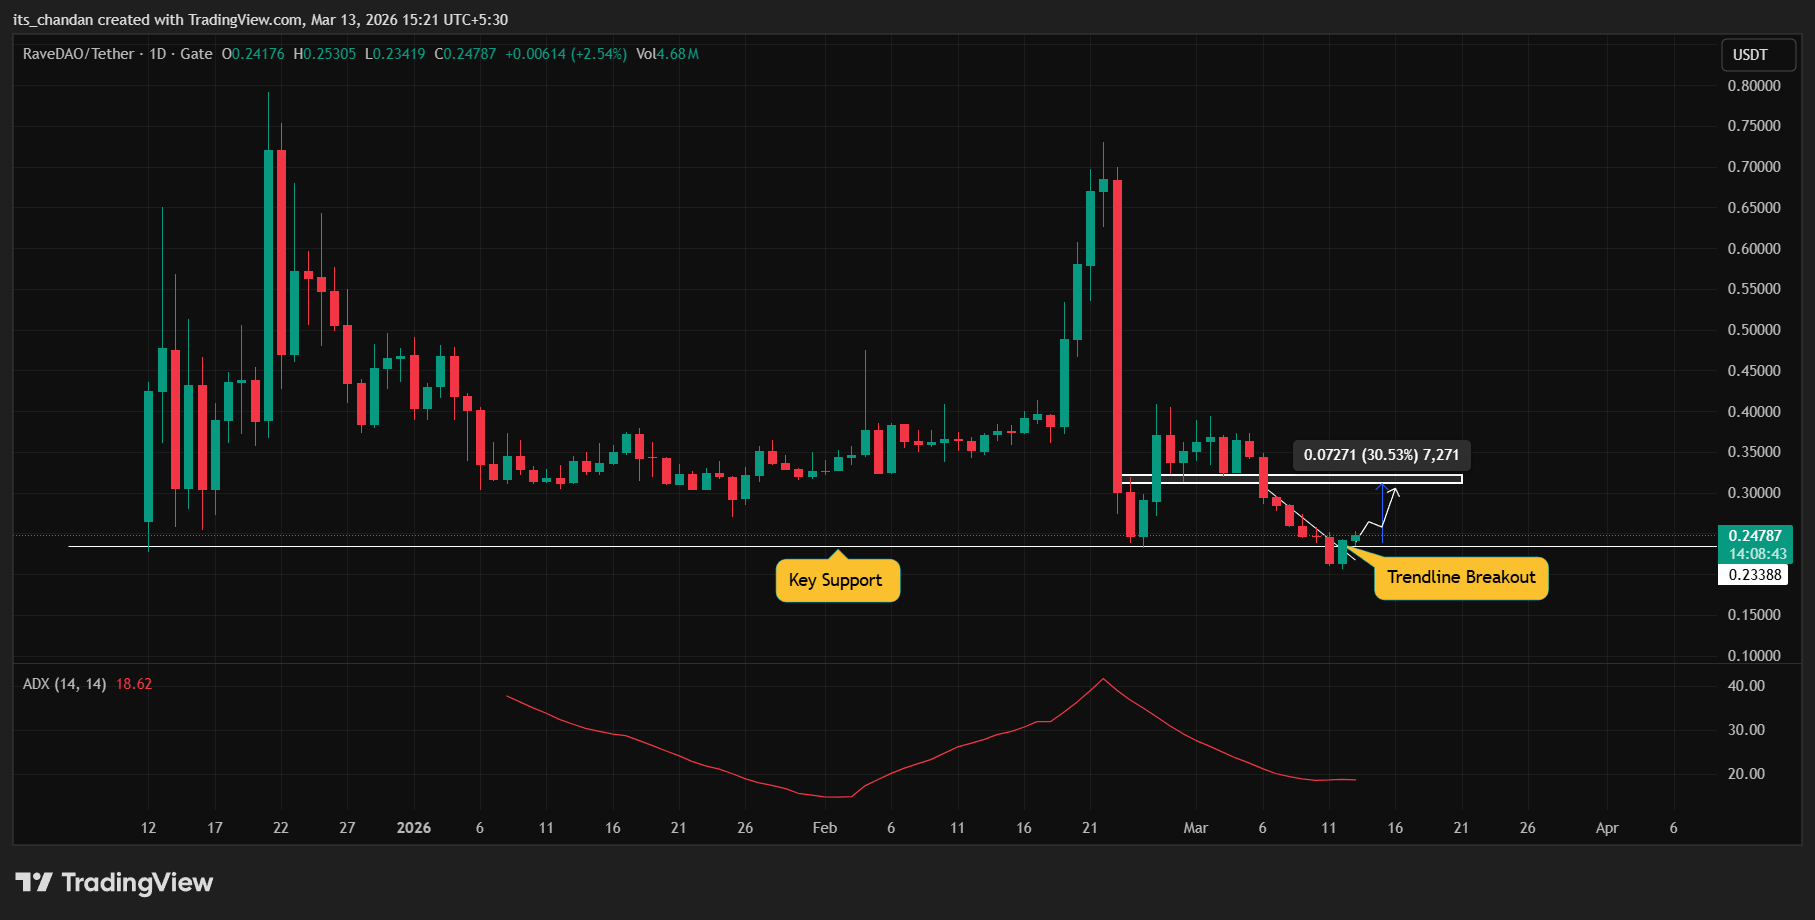The image size is (1815, 920).
Task: Click the ADX value 18.62
Action: pyautogui.click(x=134, y=683)
